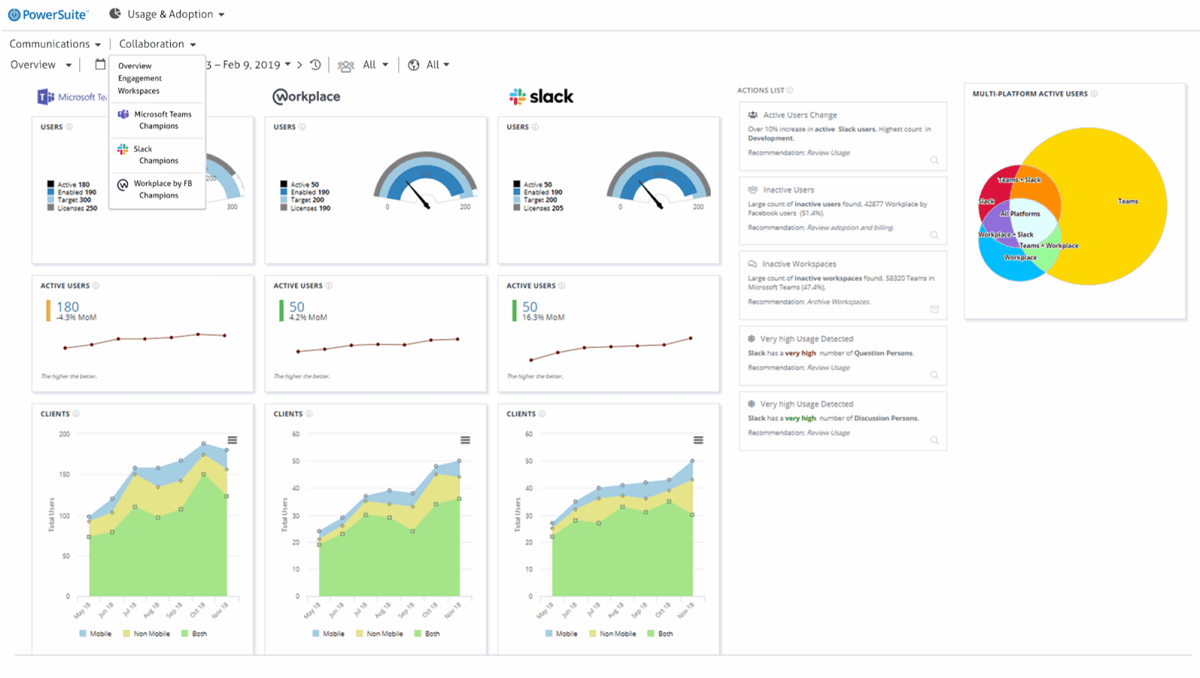The image size is (1200, 678).
Task: Show info for Workplace CLIENTS chart
Action: pos(309,414)
